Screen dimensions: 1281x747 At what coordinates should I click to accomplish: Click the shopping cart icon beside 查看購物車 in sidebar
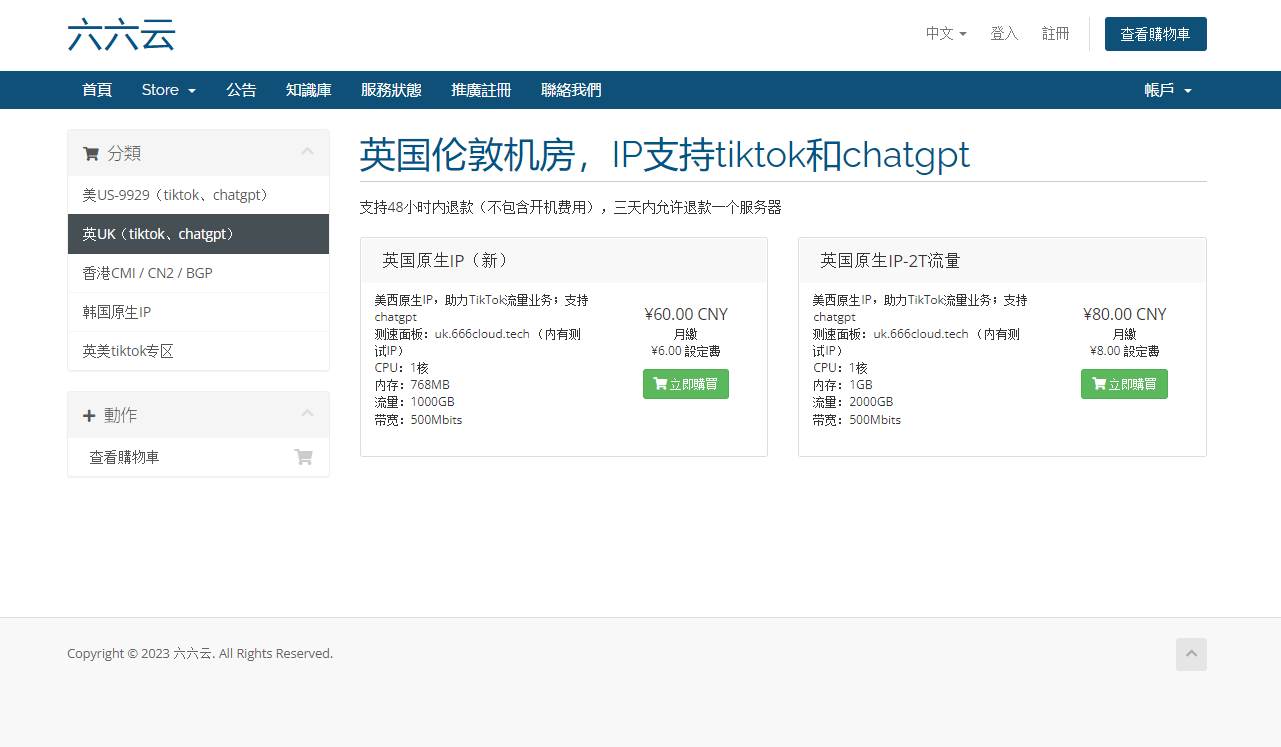pyautogui.click(x=303, y=457)
